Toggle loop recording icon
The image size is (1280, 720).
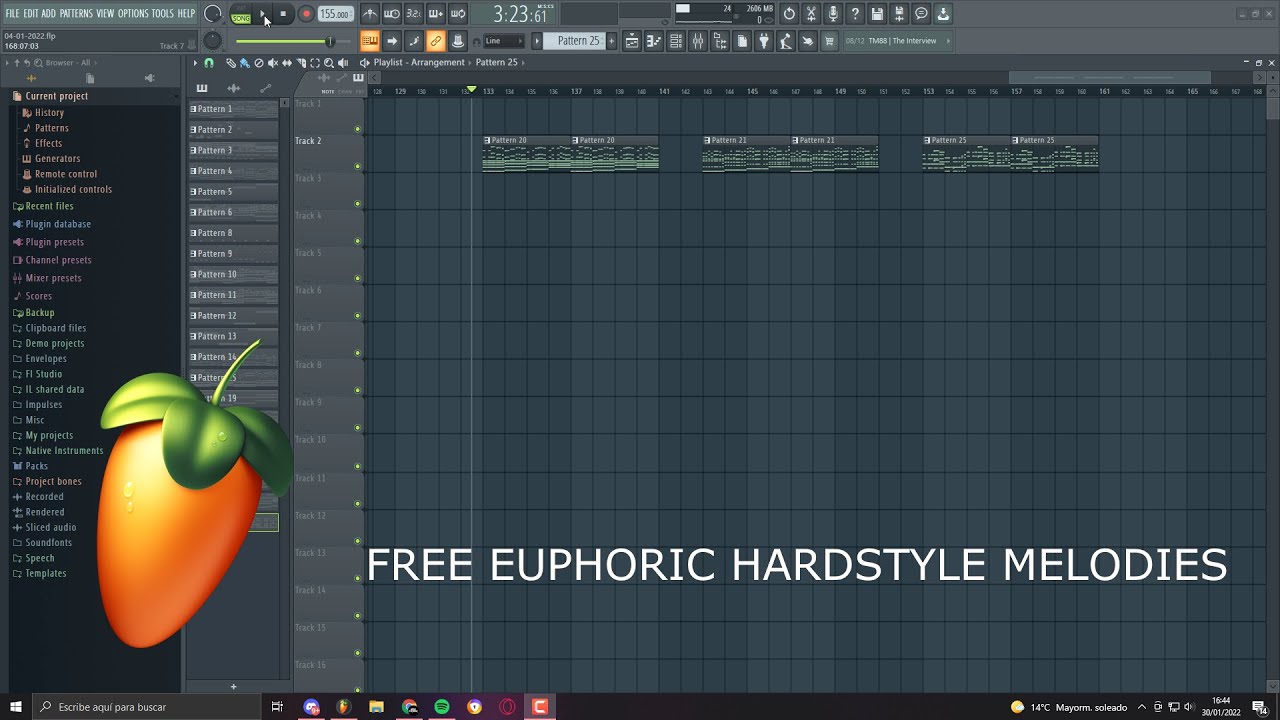pos(458,14)
